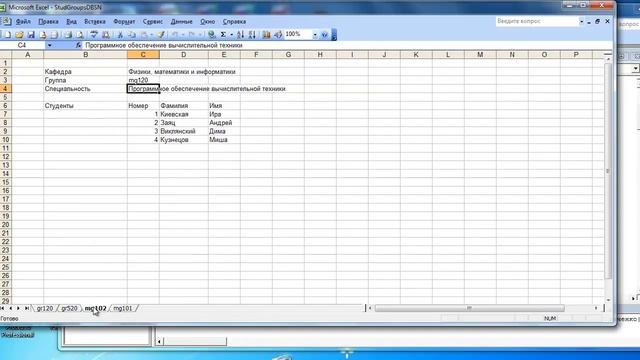Click the fx insert function button

[78, 45]
